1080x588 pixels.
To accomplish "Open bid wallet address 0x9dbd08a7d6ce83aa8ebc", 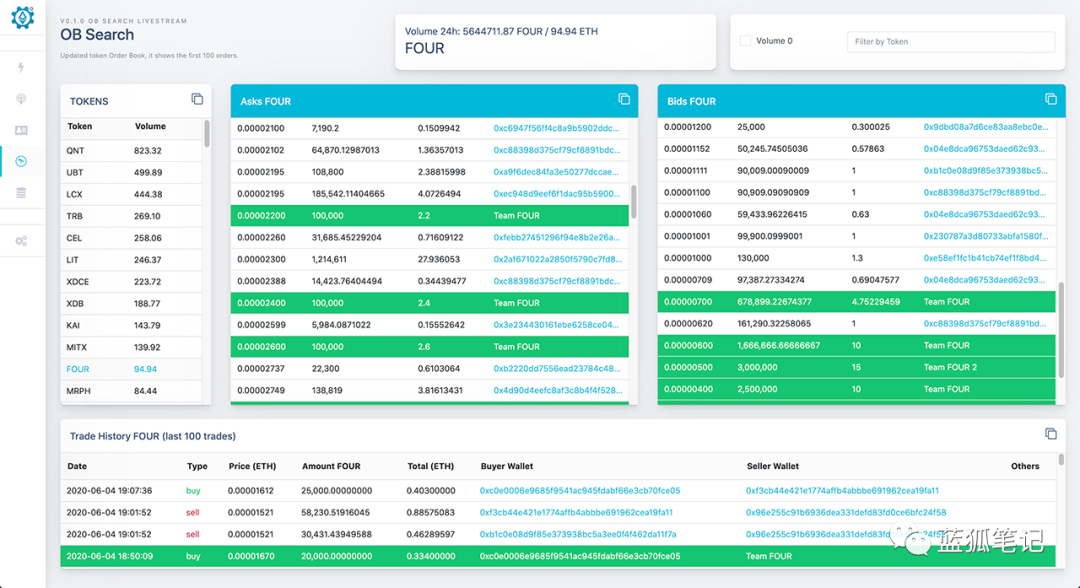I will (985, 127).
